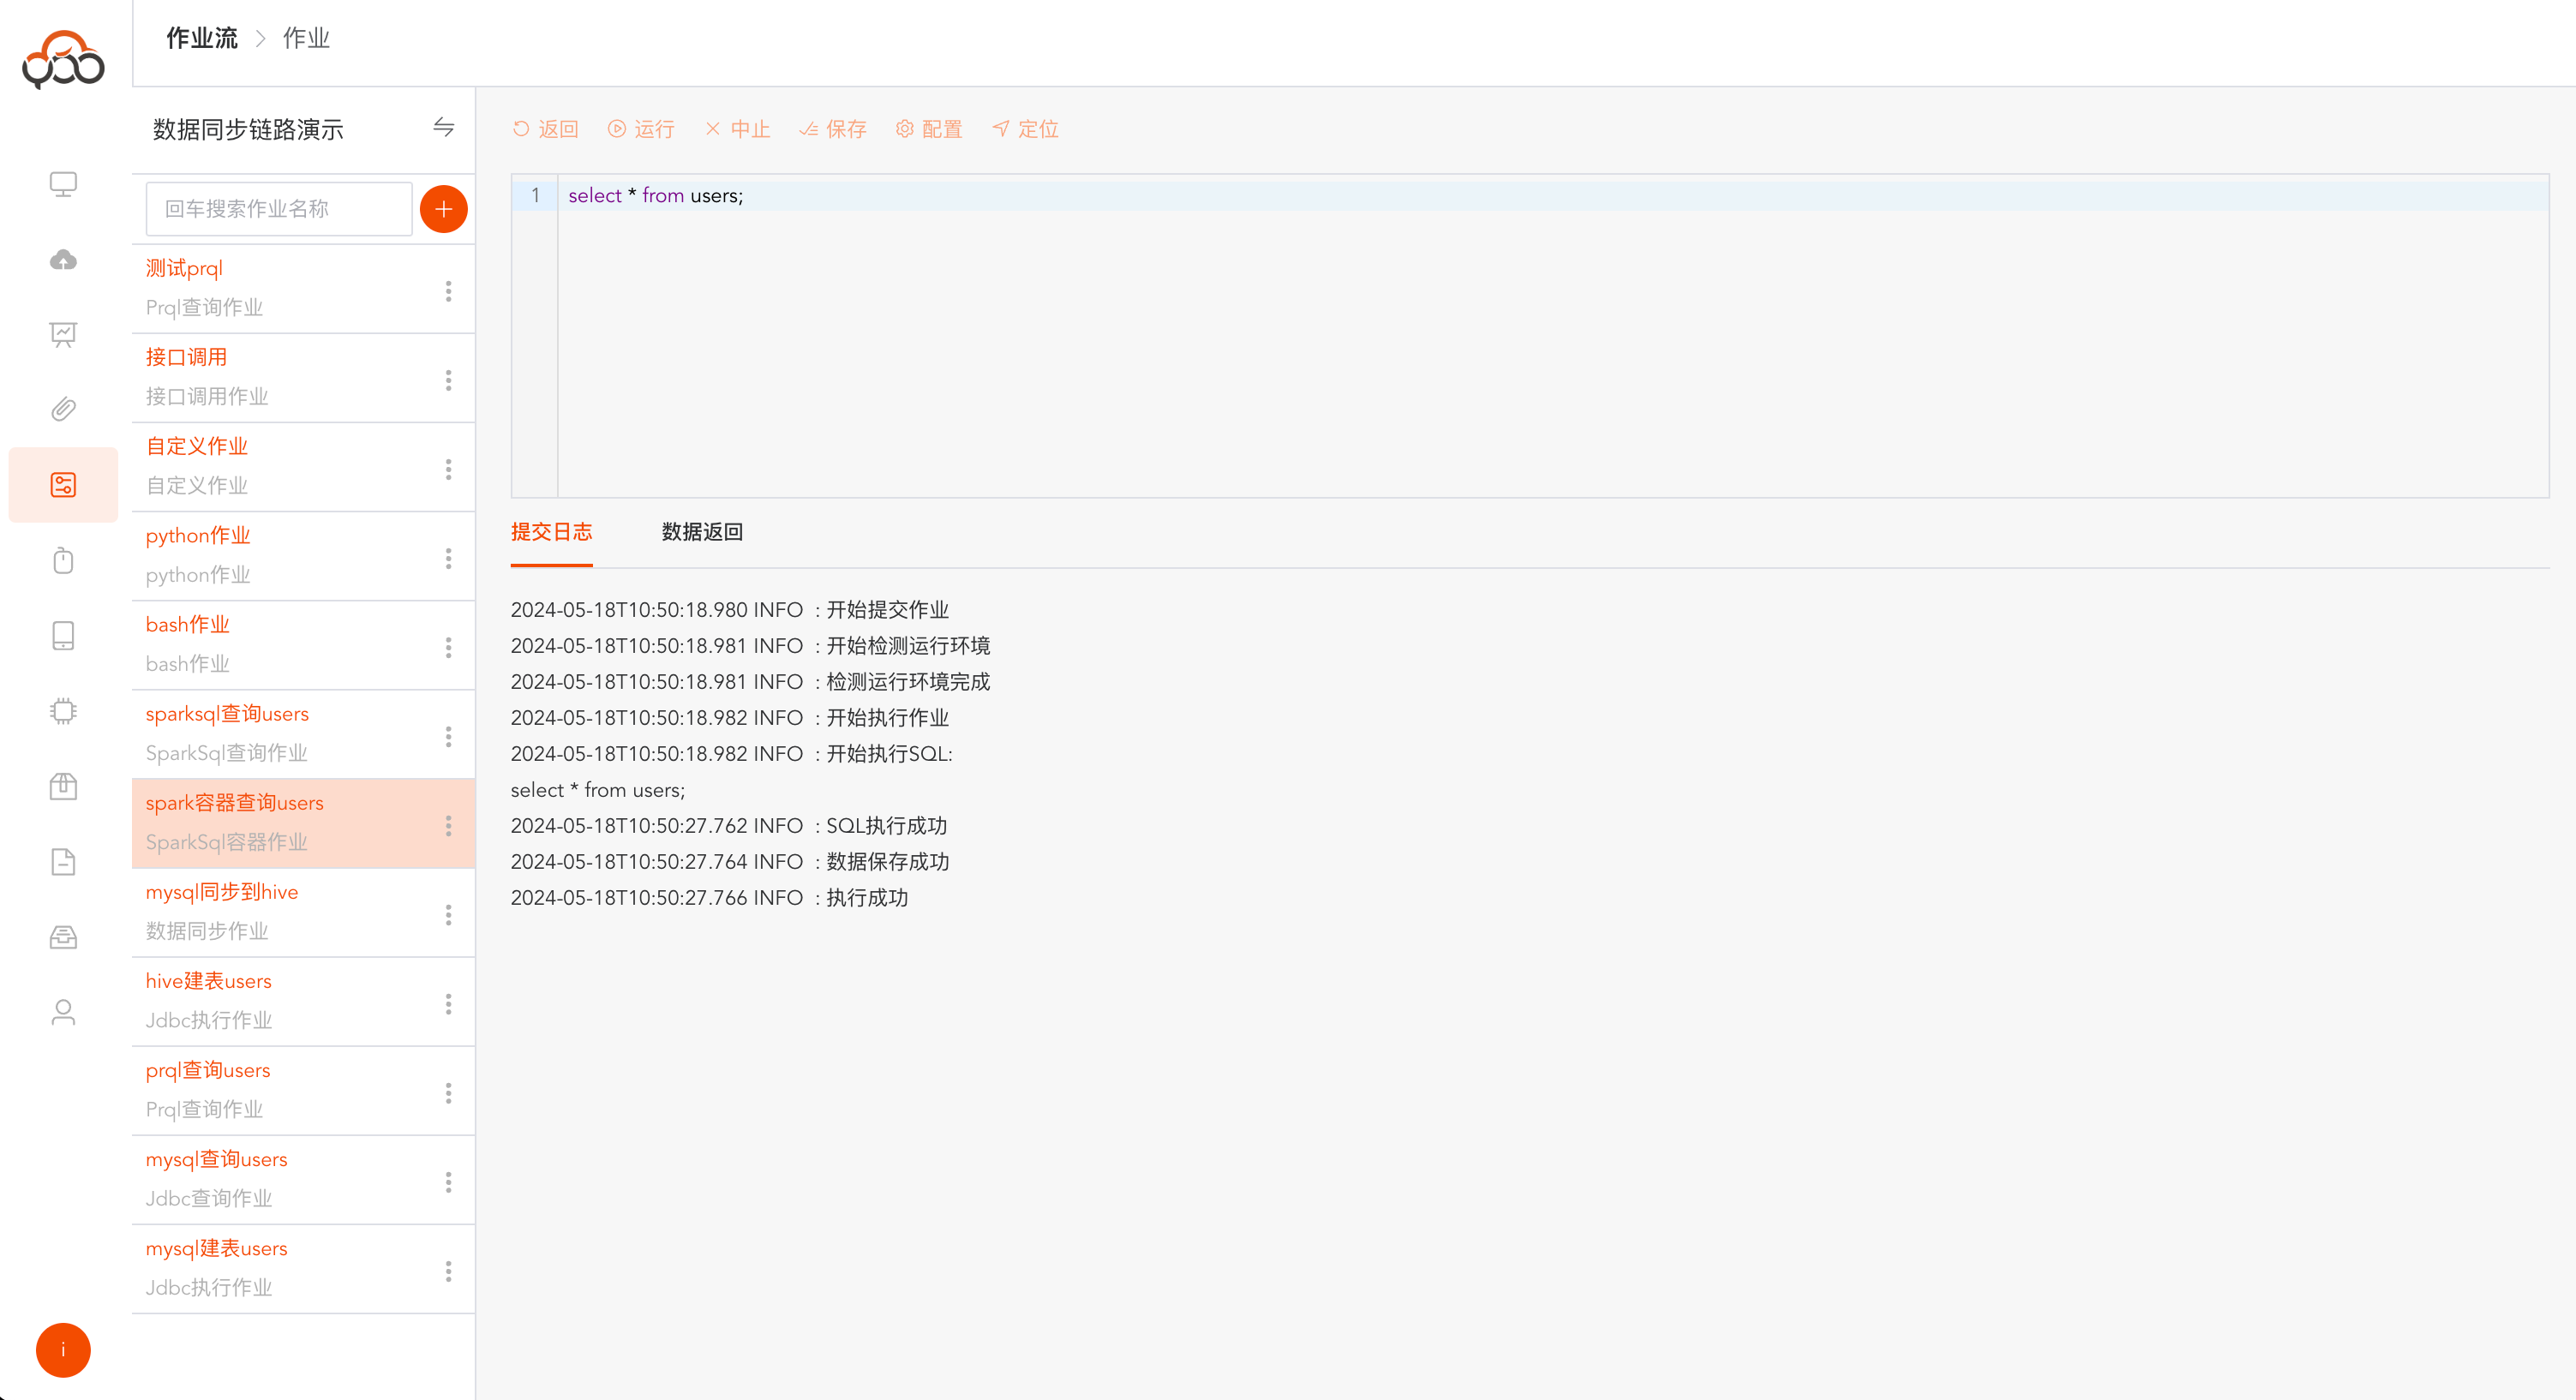
Task: Click the presentation chart sidebar icon
Action: [x=63, y=334]
